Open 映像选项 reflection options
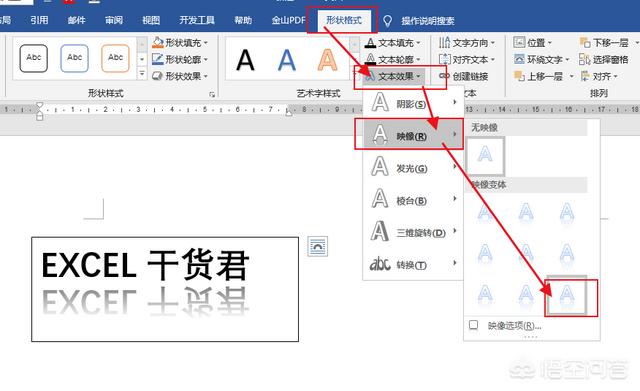This screenshot has width=640, height=391. [514, 326]
